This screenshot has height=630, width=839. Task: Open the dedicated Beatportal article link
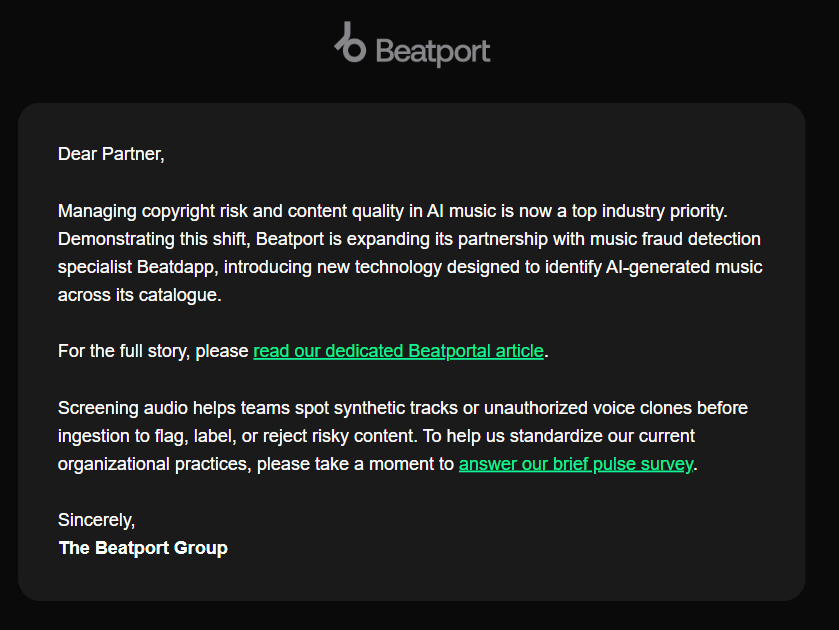398,351
